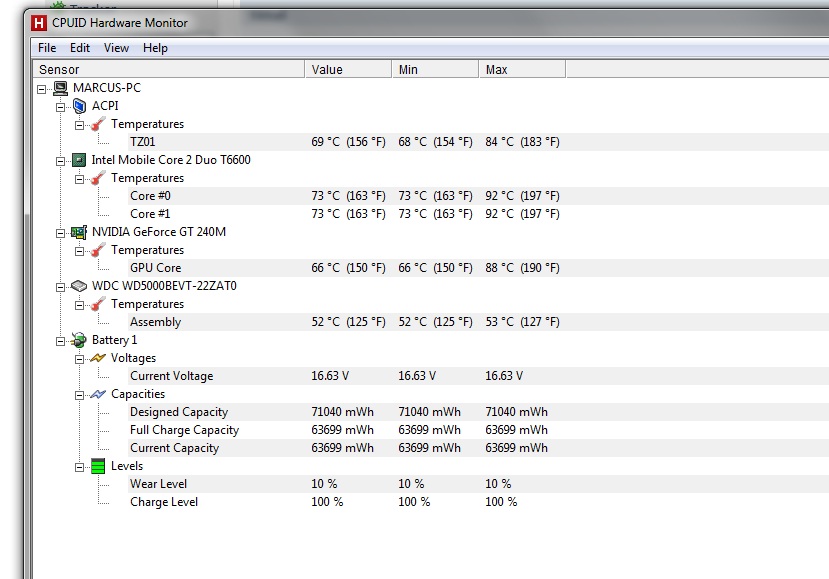Select the Wear Level row
The image size is (829, 579).
pos(478,484)
